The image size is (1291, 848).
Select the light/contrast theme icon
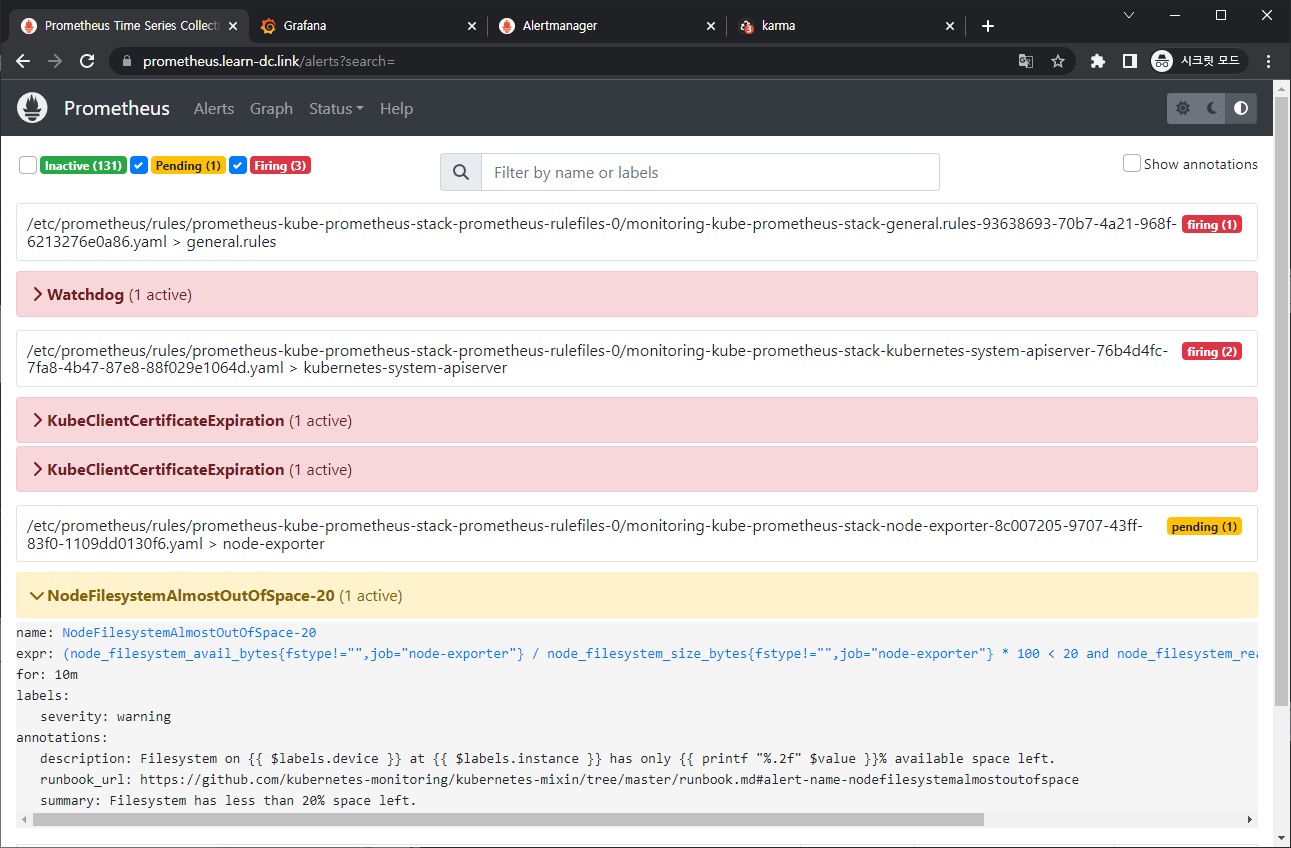[1241, 108]
